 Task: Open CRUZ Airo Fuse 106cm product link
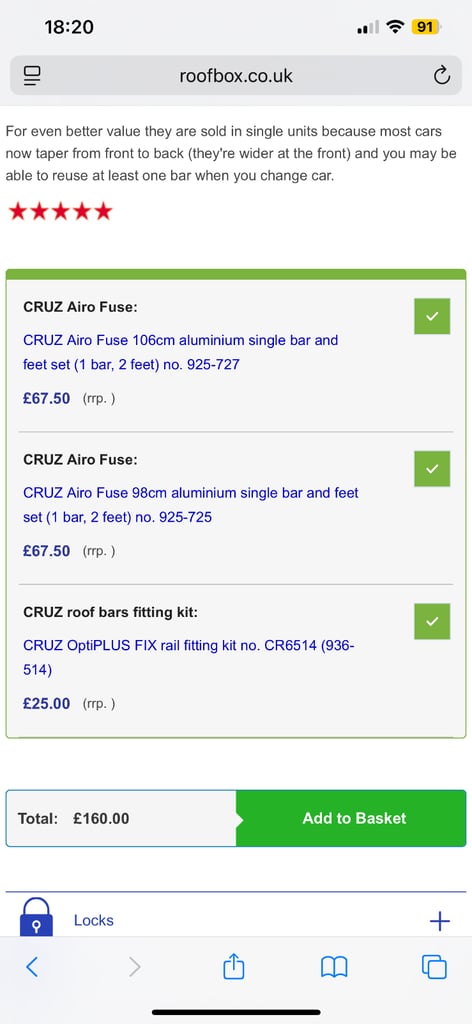[181, 353]
